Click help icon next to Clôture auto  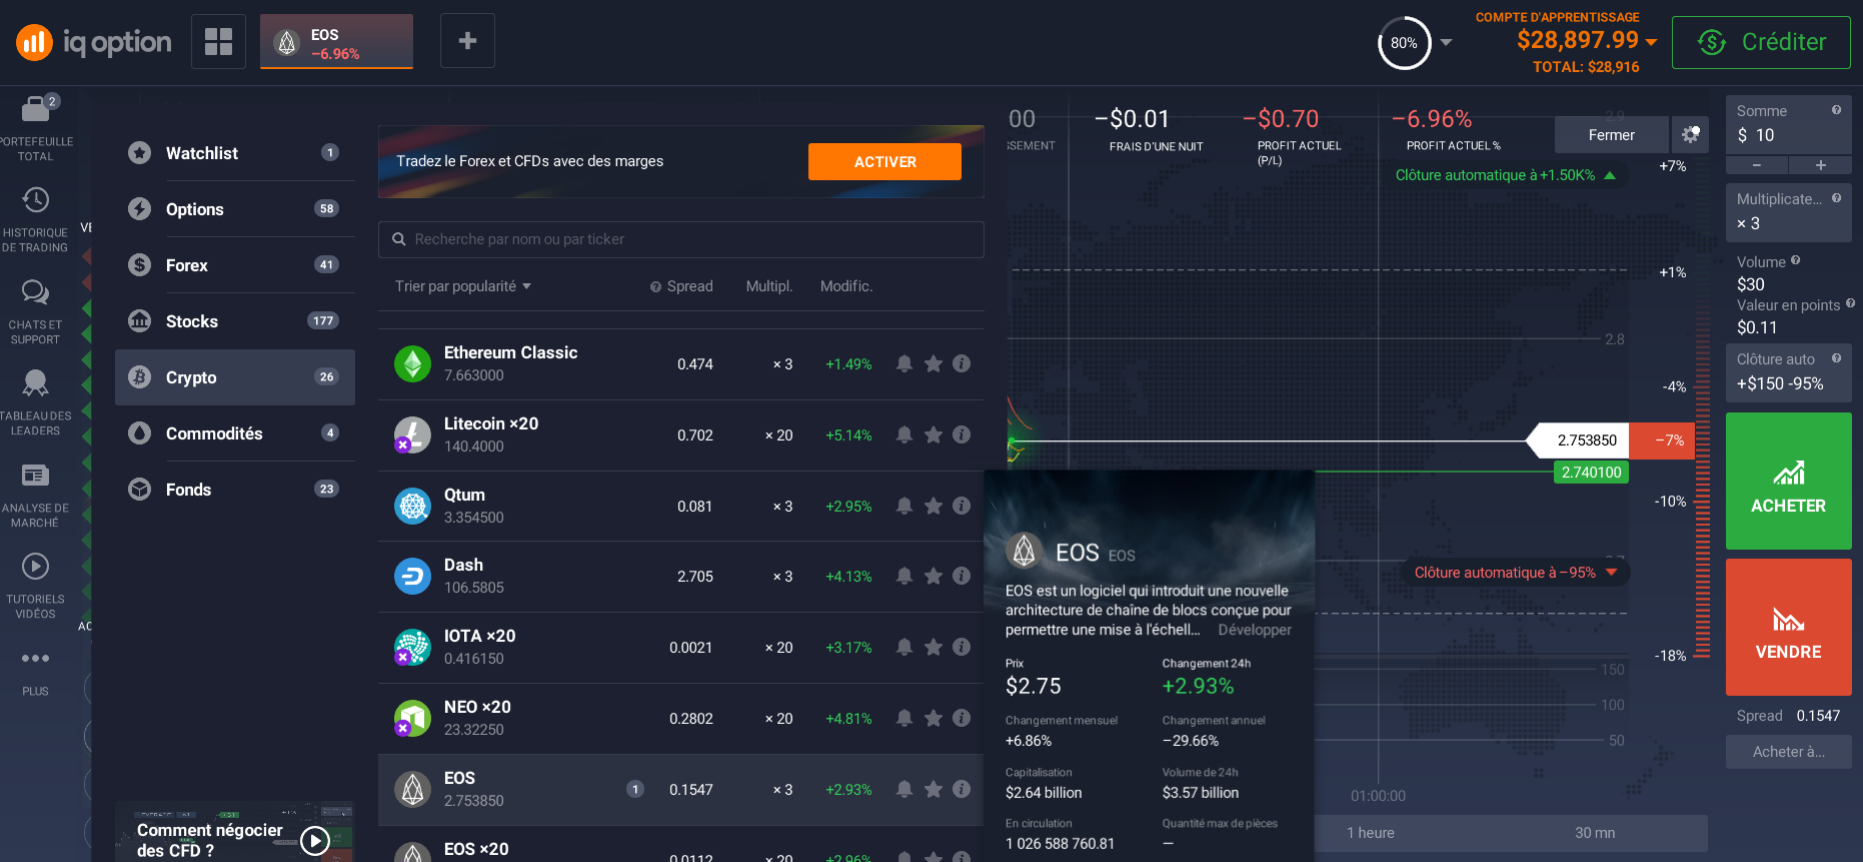point(1836,358)
